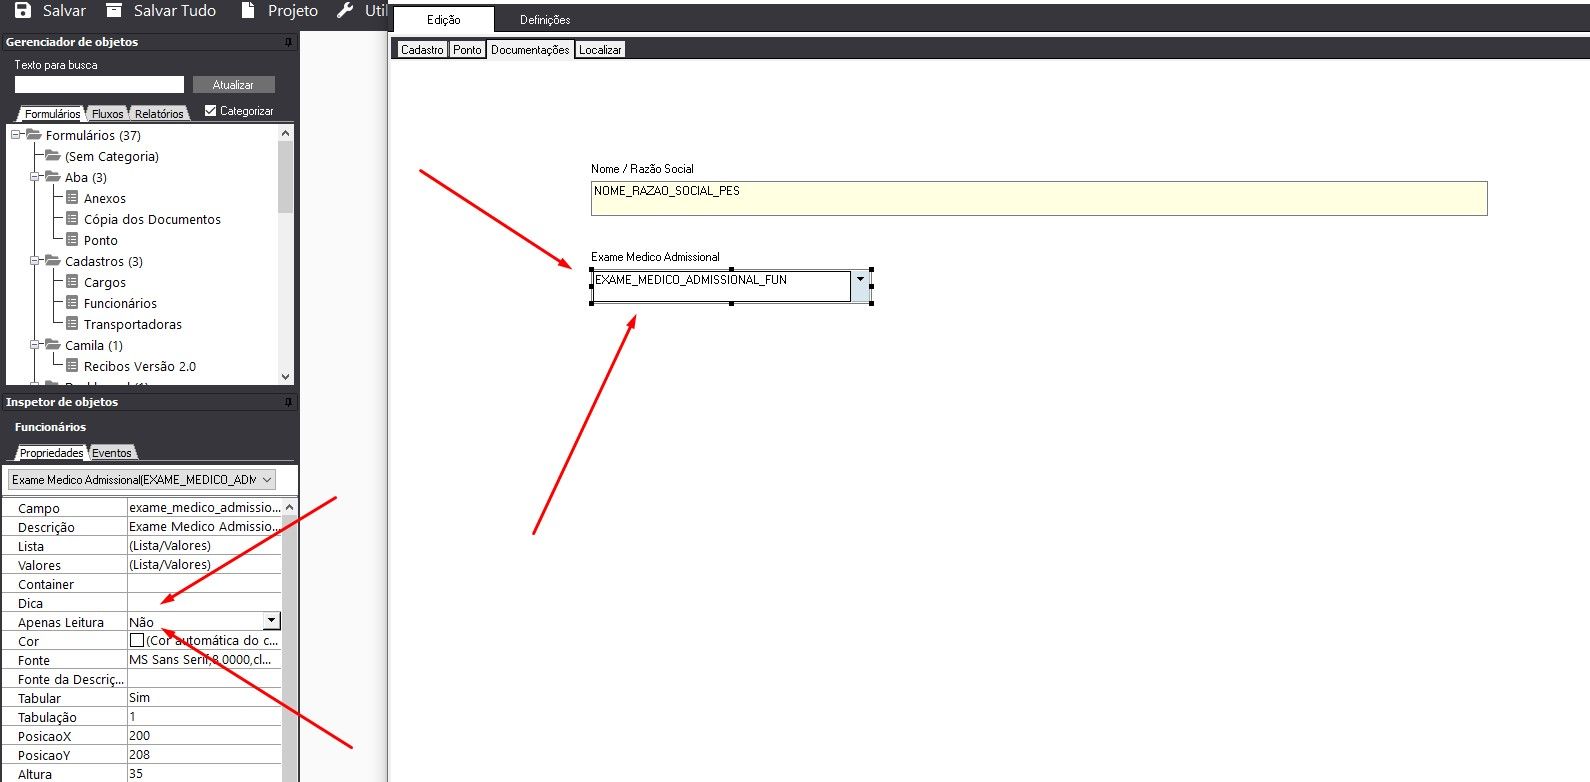Click the Salvar Tudo icon
The height and width of the screenshot is (782, 1590).
[114, 10]
